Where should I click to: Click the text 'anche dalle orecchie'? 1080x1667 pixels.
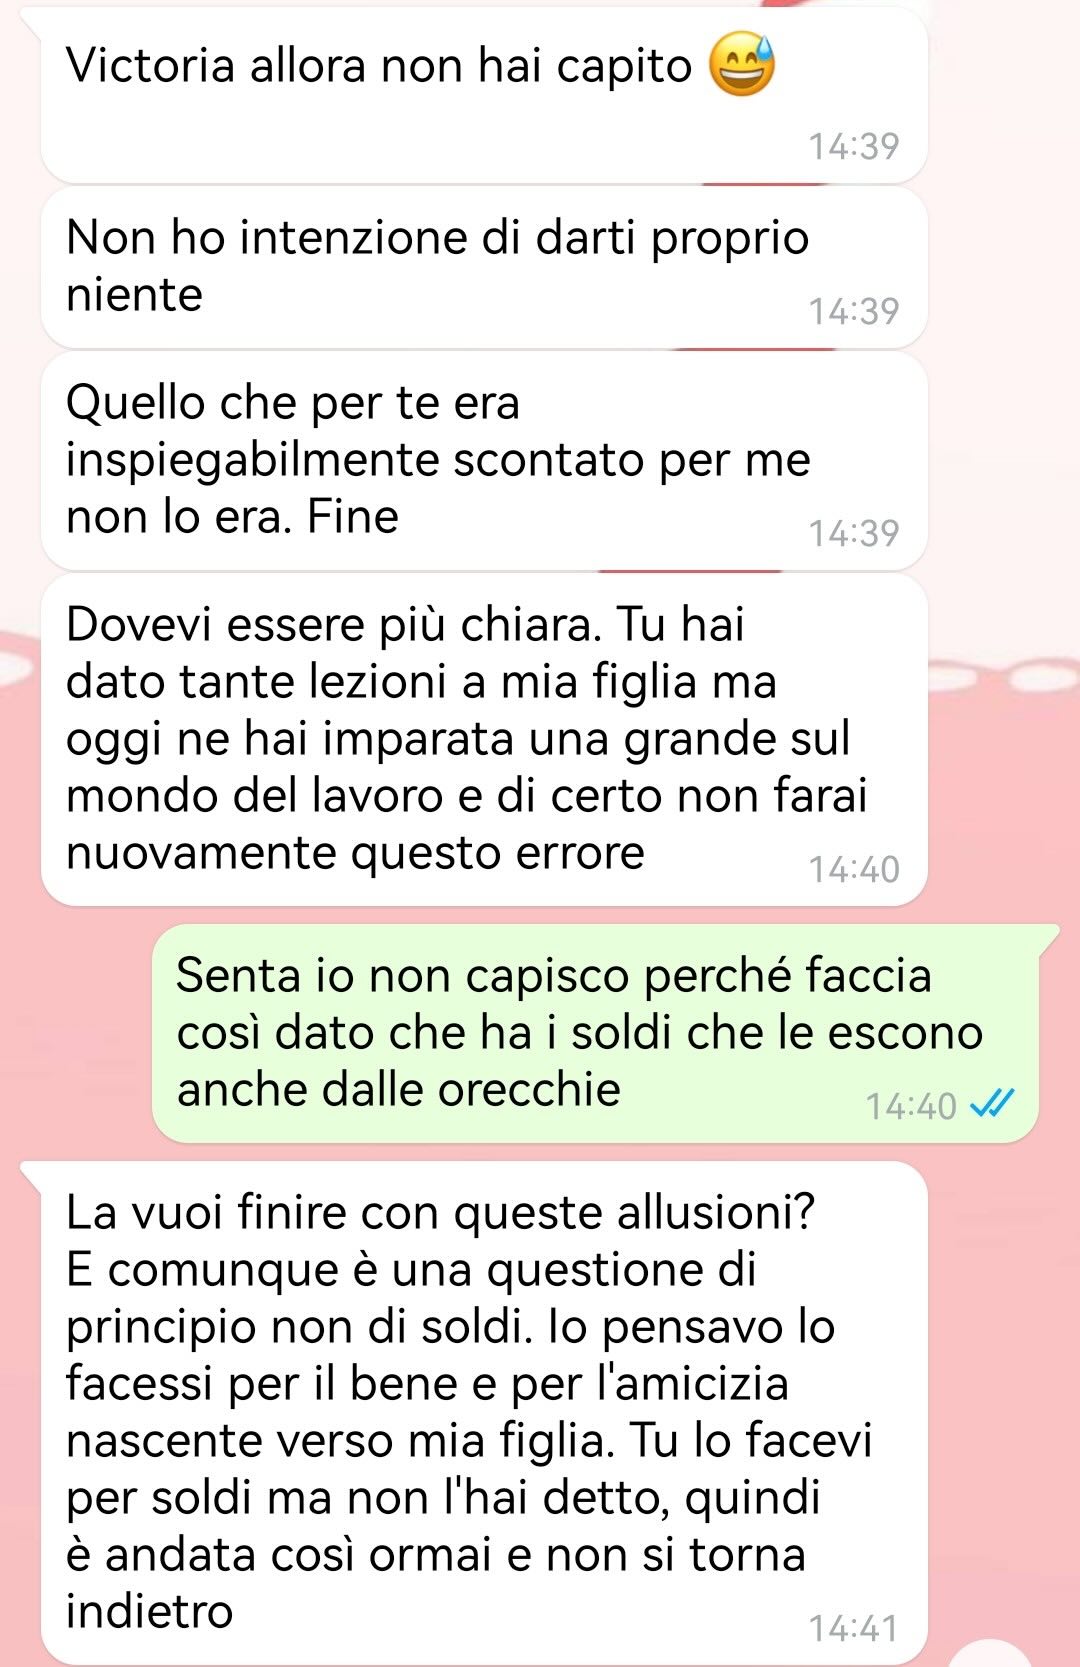[x=399, y=1089]
